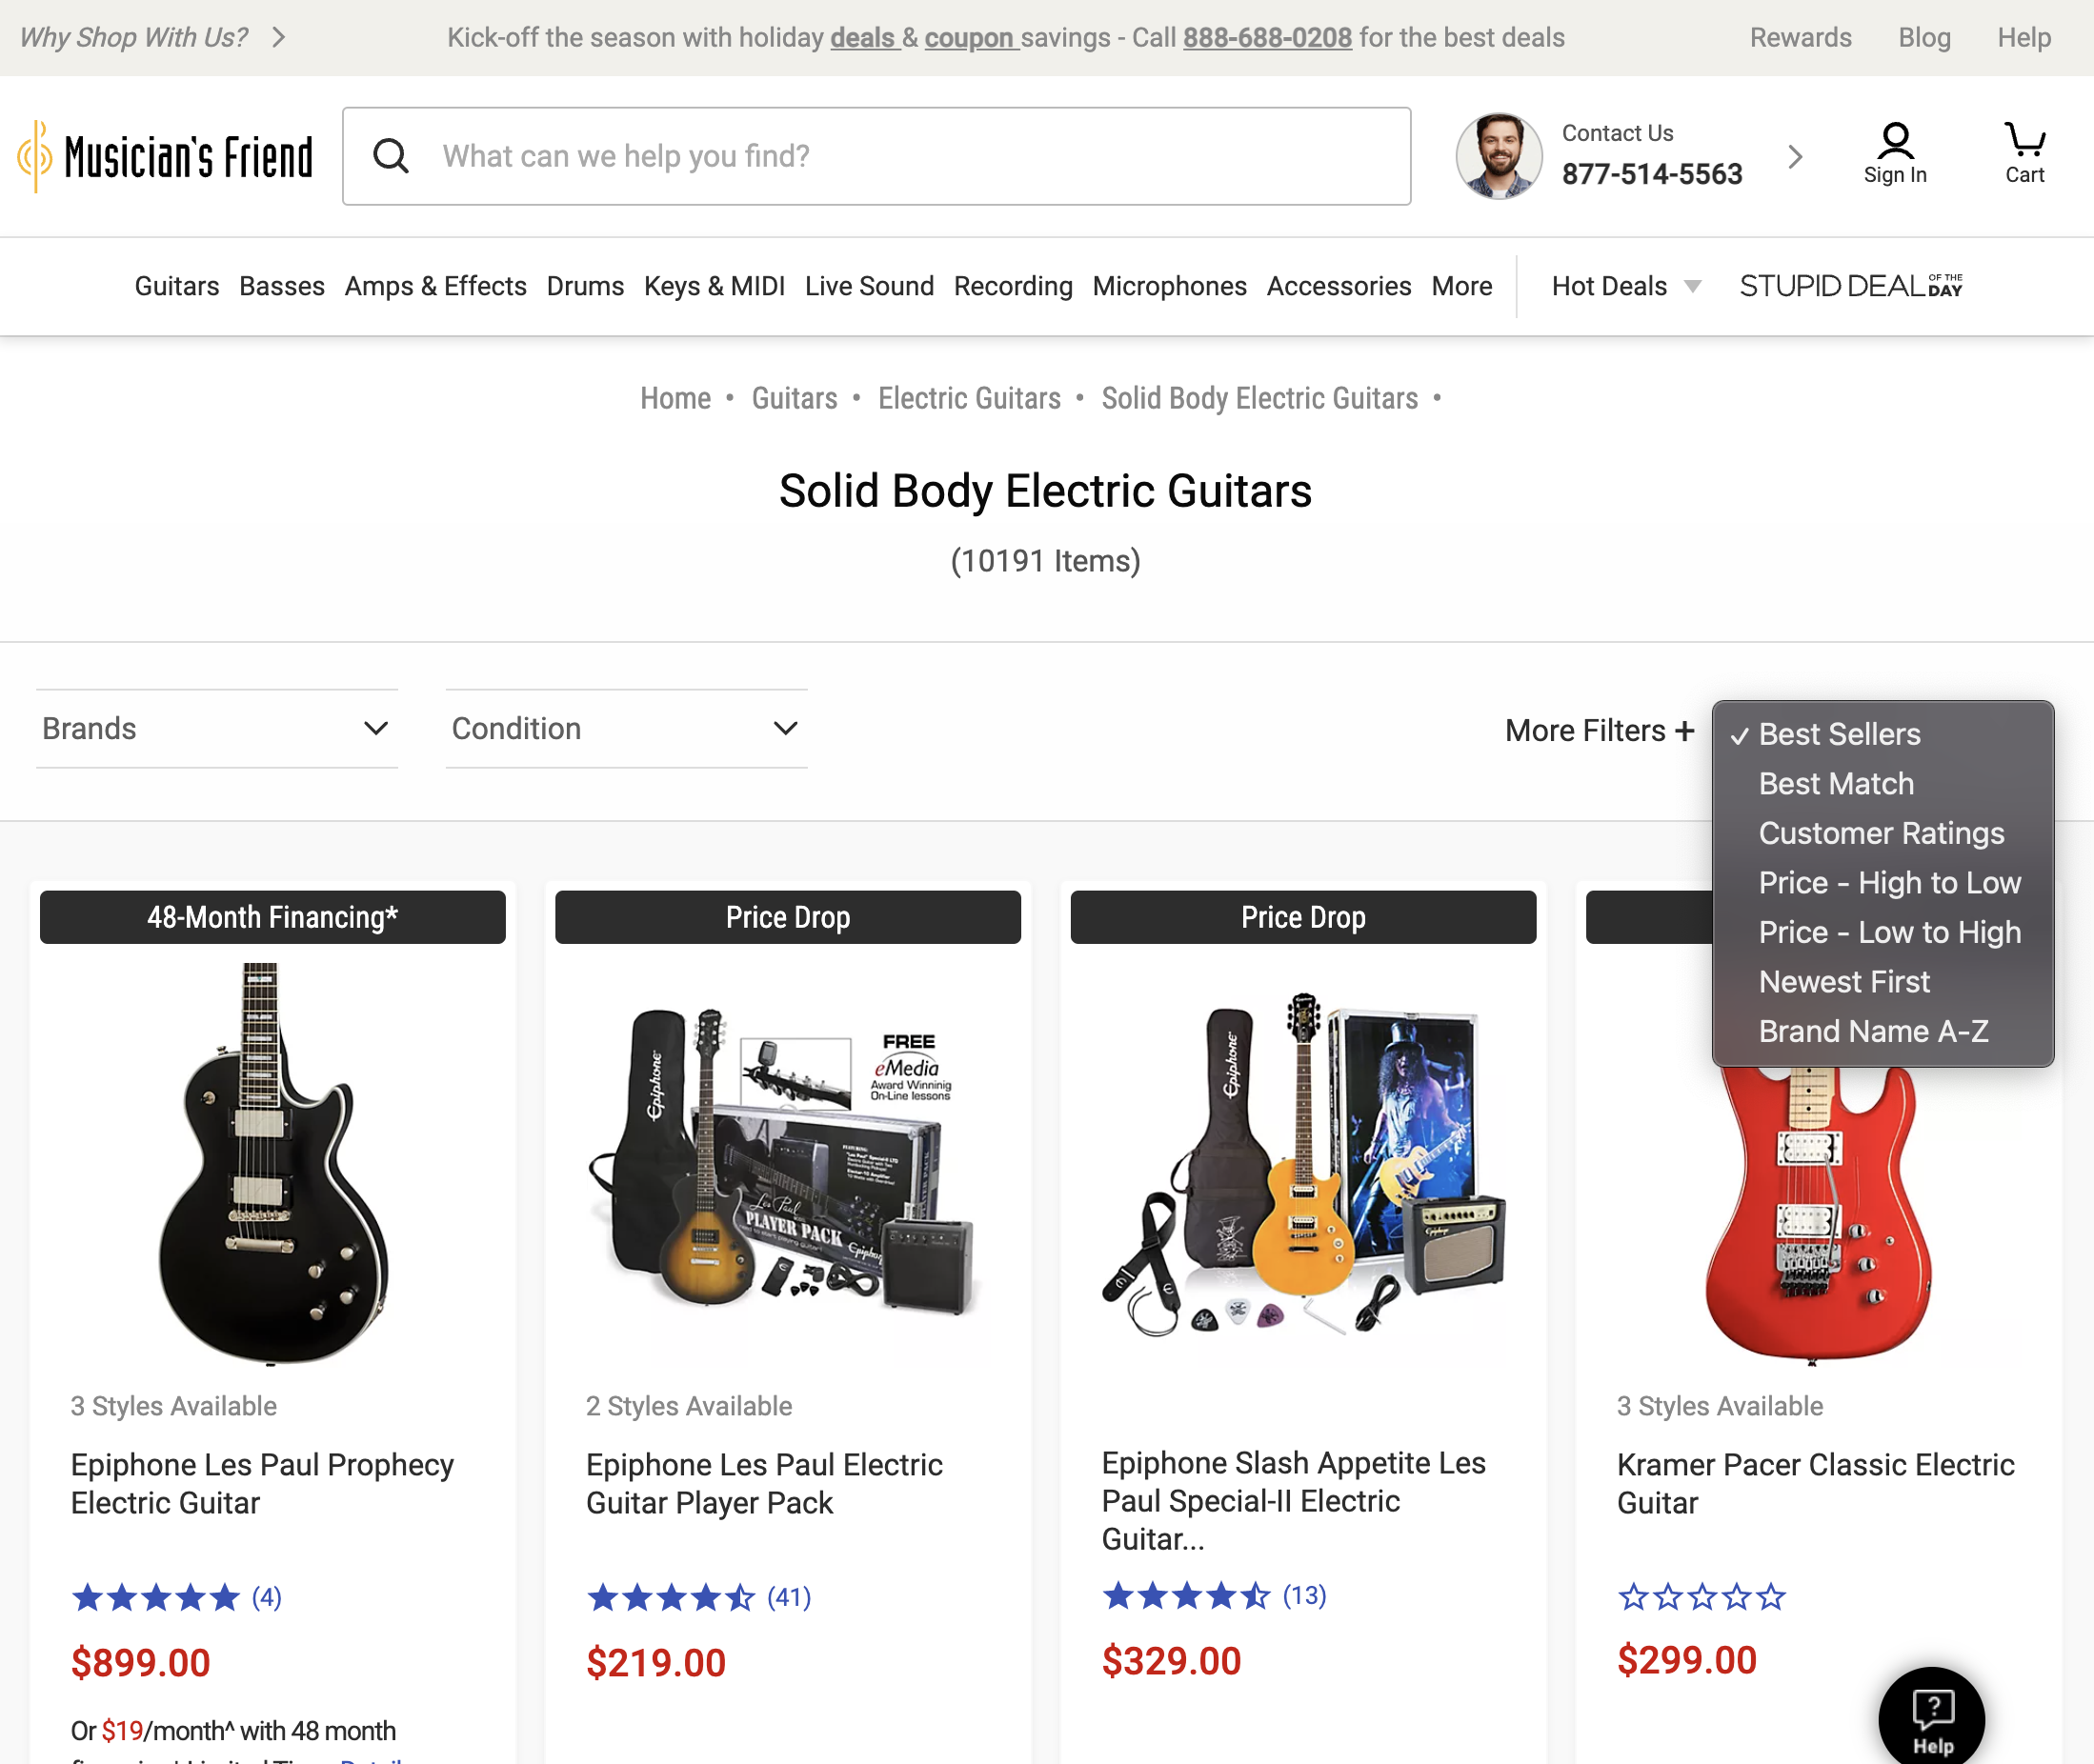Viewport: 2094px width, 1764px height.
Task: Open the Accessories navigation menu
Action: pyautogui.click(x=1338, y=286)
